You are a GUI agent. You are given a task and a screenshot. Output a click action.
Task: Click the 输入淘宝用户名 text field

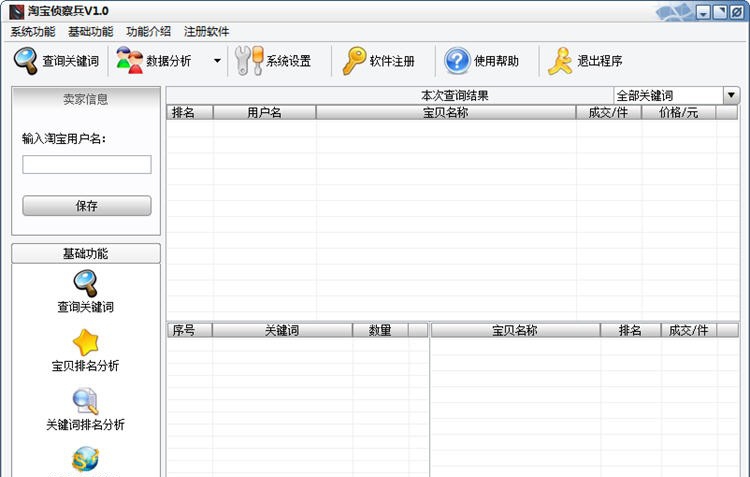[87, 164]
